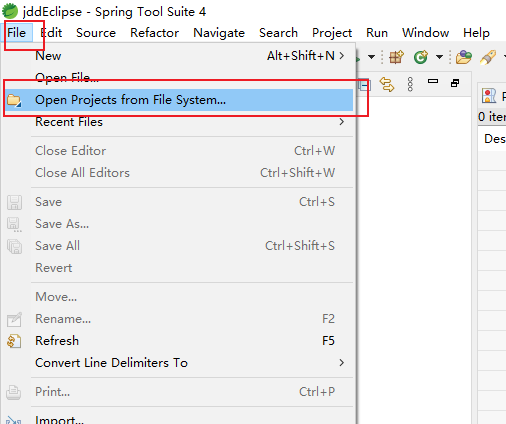Open the Navigate menu
506x424 pixels.
pos(219,33)
